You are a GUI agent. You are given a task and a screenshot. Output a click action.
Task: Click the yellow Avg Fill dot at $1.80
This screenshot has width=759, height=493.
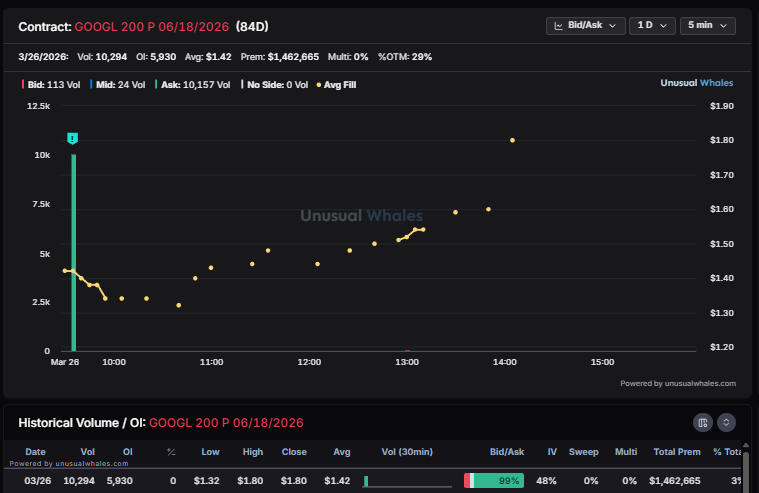click(x=512, y=140)
